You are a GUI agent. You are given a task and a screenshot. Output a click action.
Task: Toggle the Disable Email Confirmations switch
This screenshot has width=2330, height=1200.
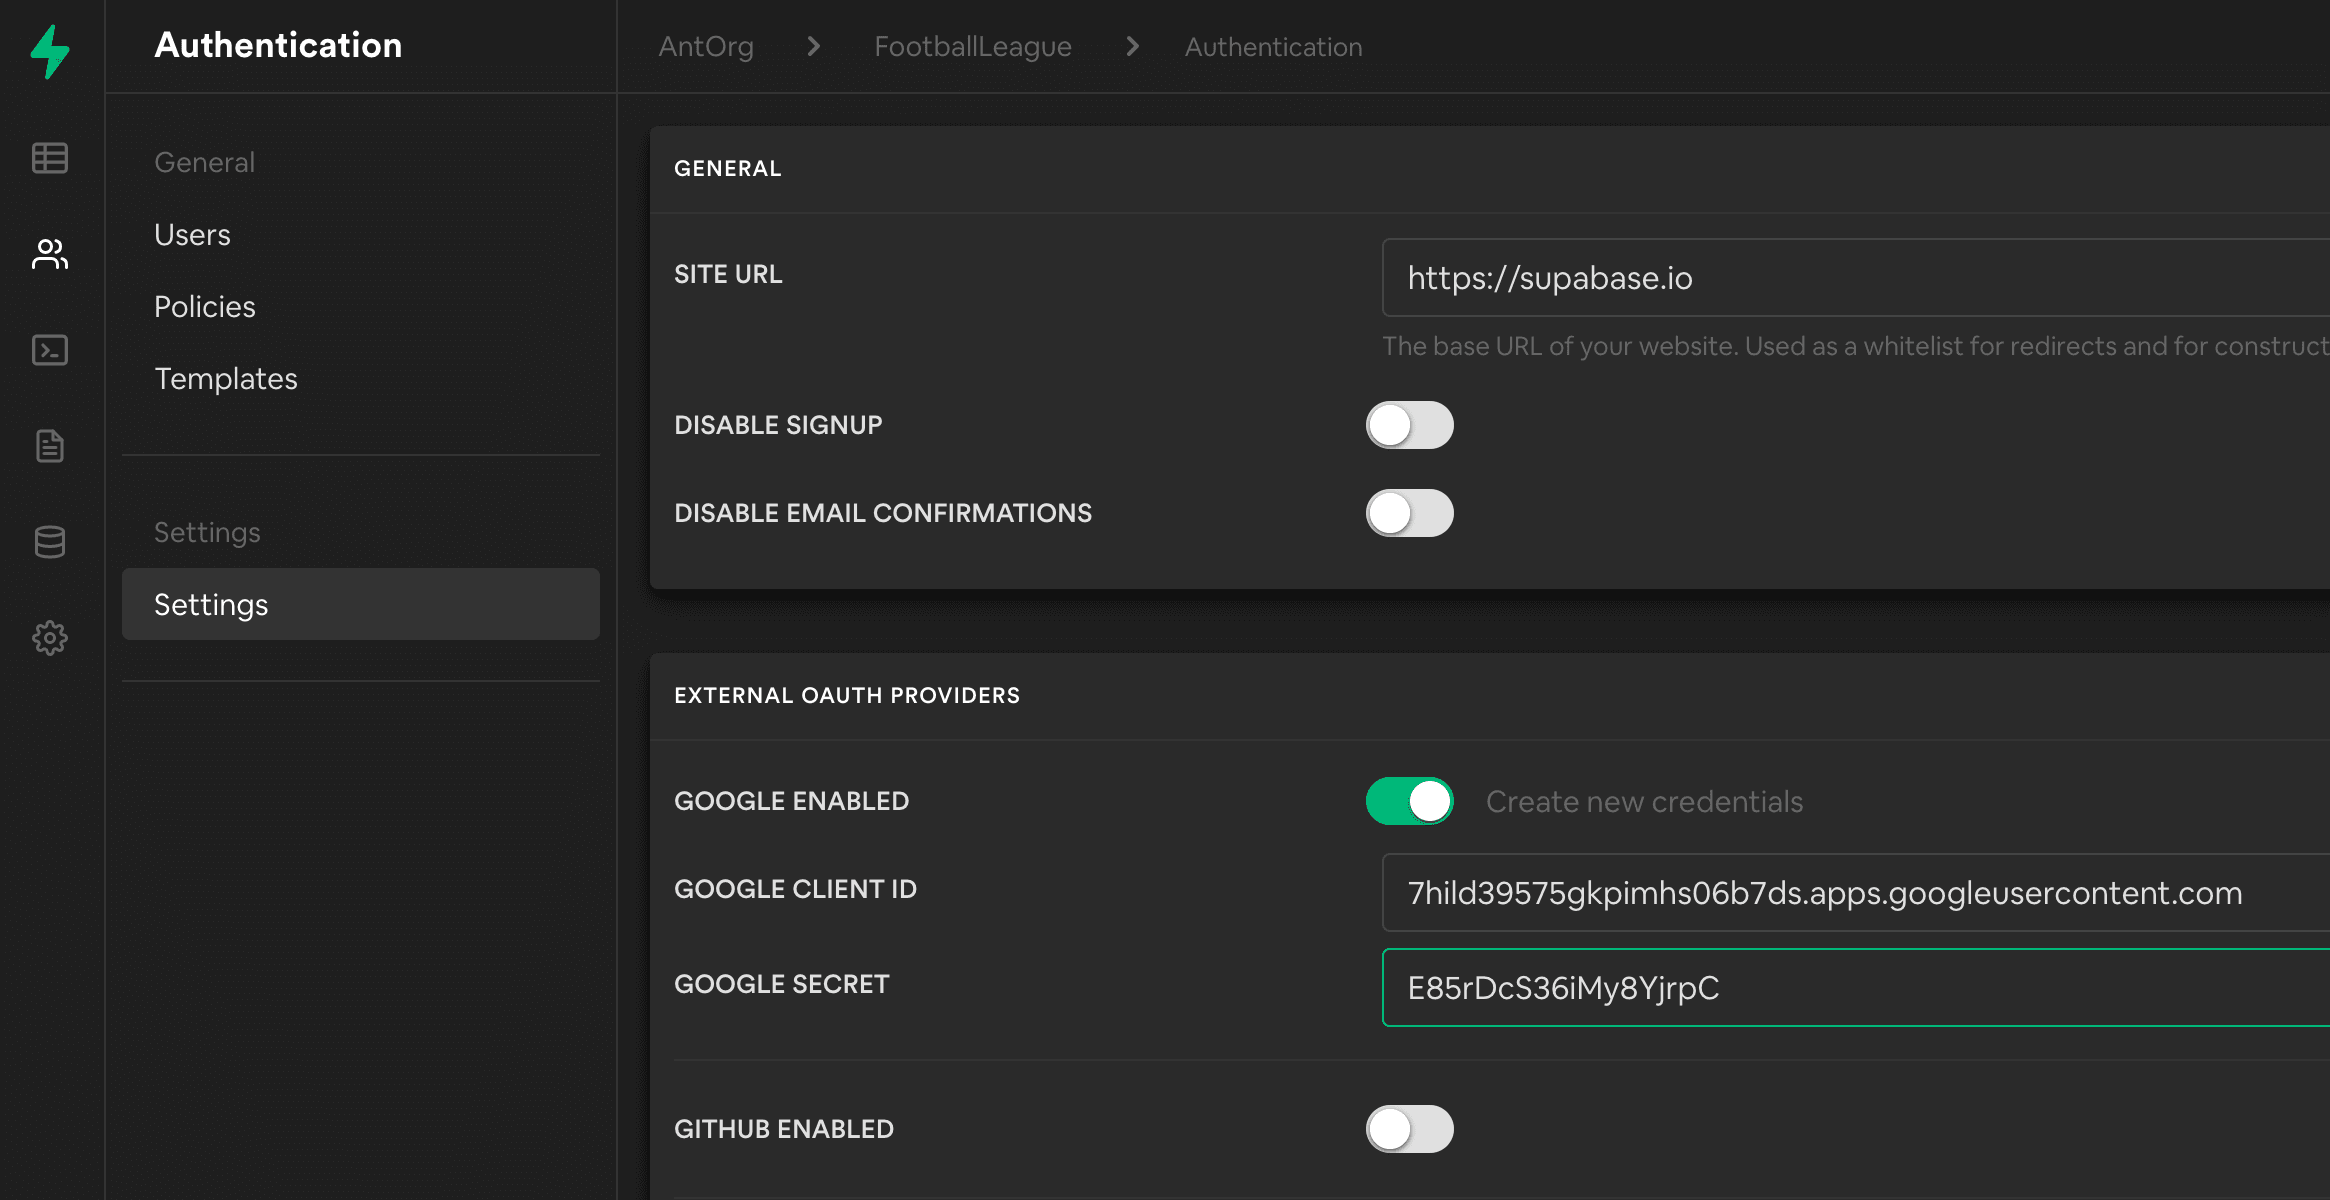click(x=1407, y=513)
